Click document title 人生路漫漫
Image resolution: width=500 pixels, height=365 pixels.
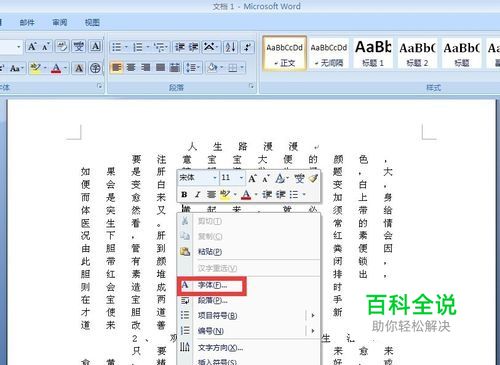pyautogui.click(x=243, y=146)
